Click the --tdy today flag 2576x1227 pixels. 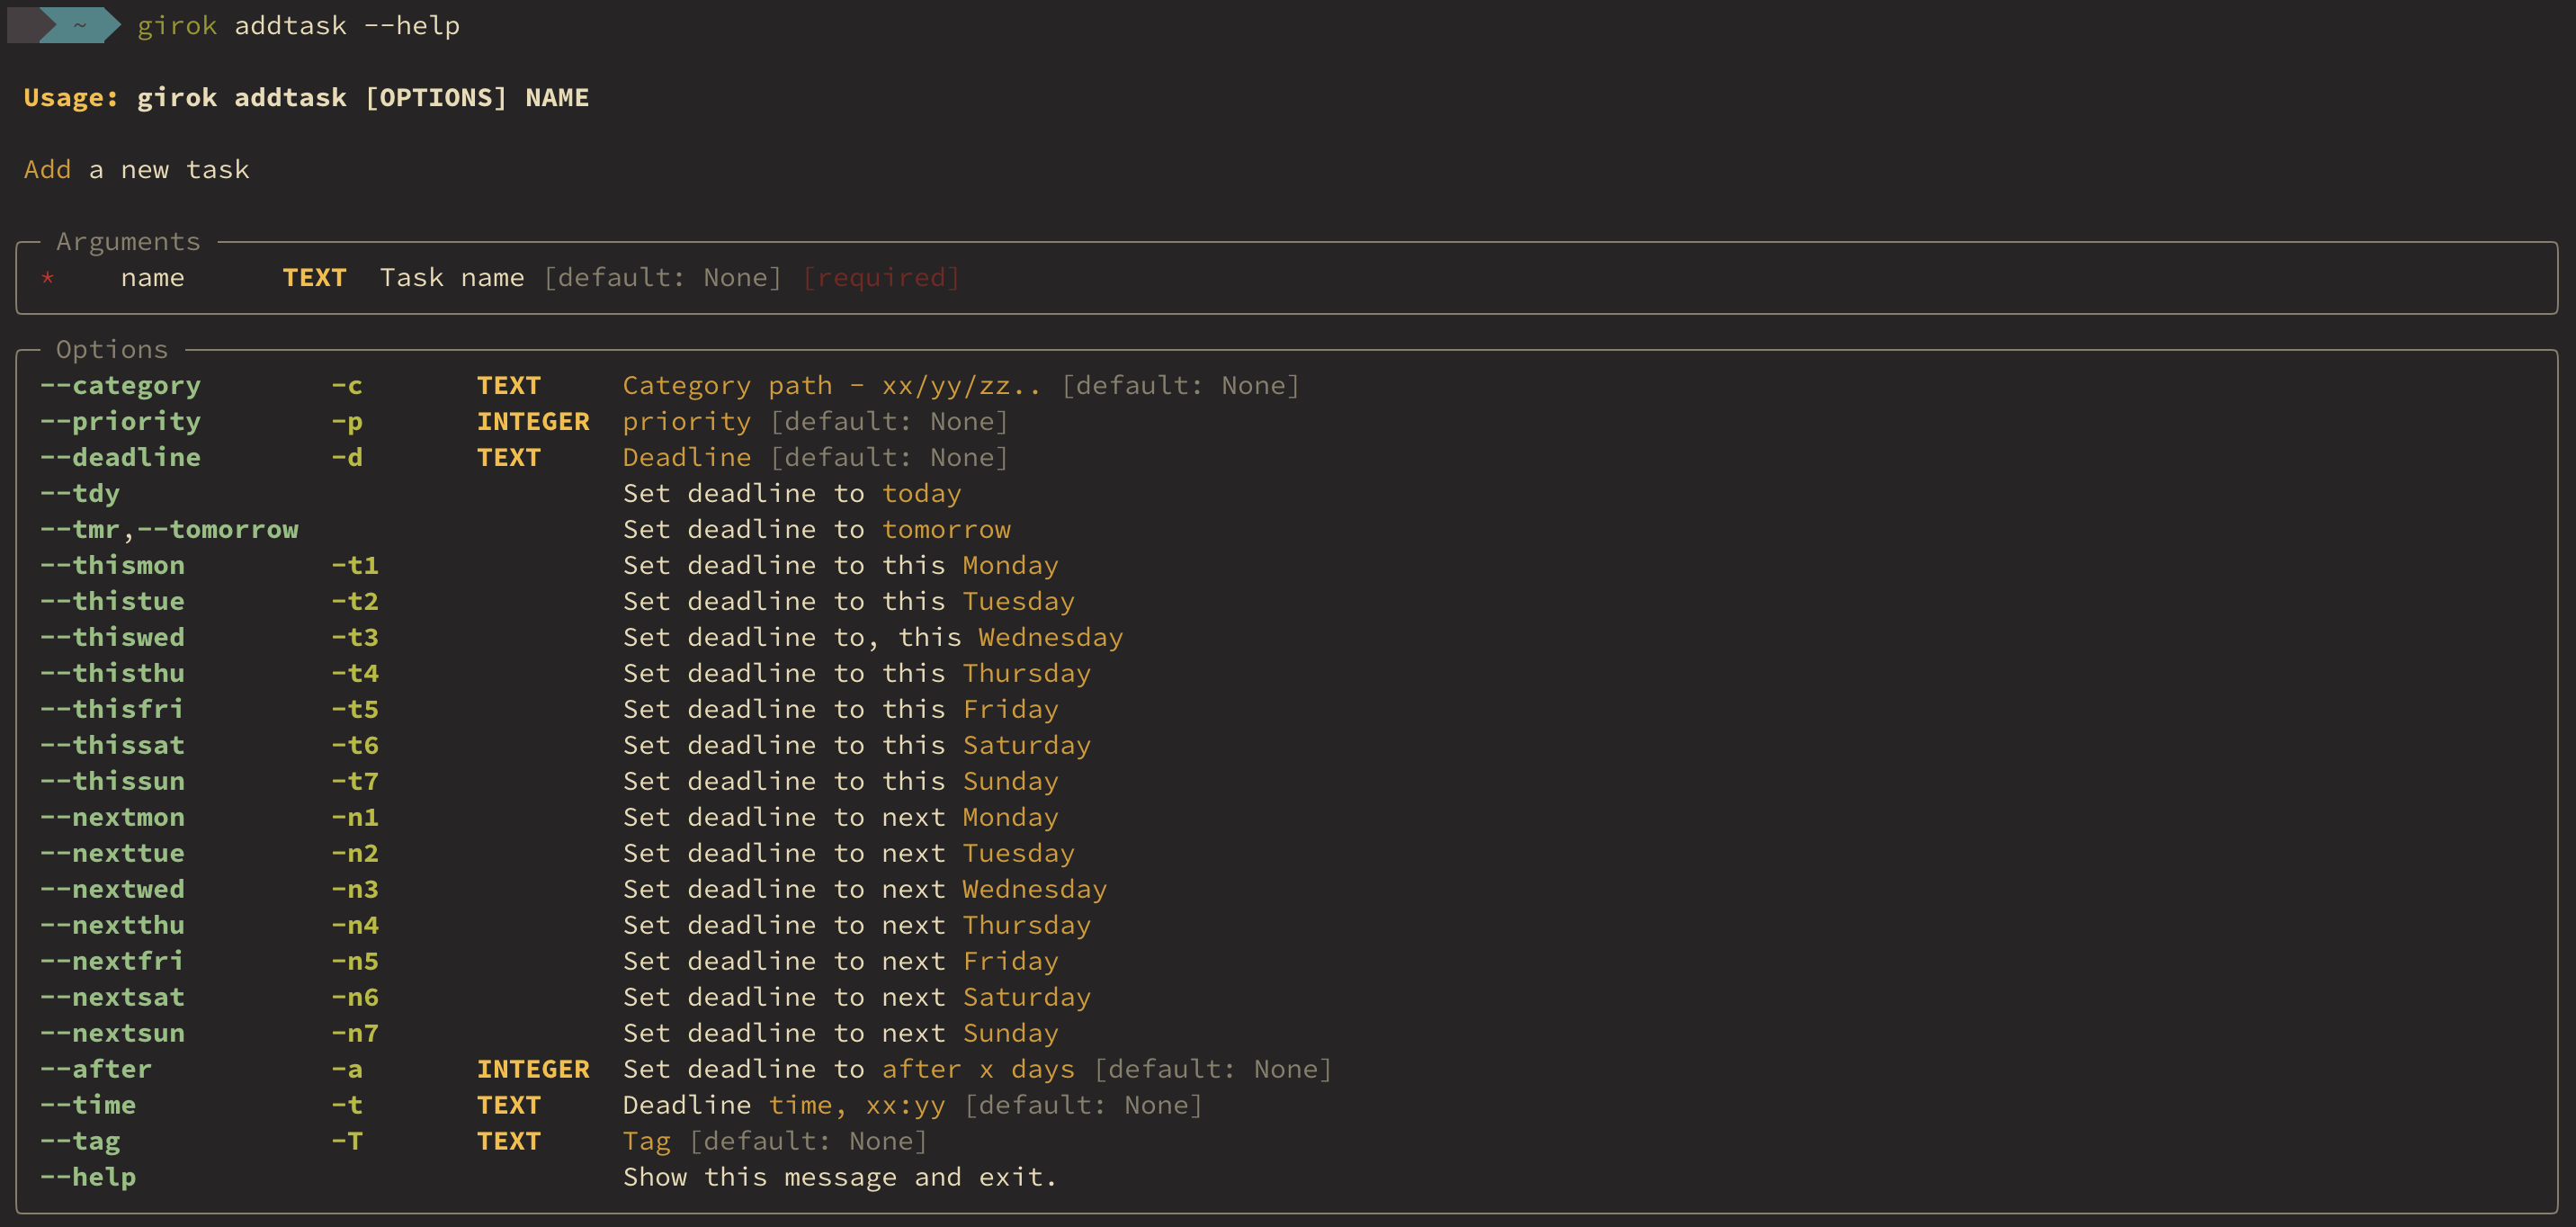click(x=80, y=494)
